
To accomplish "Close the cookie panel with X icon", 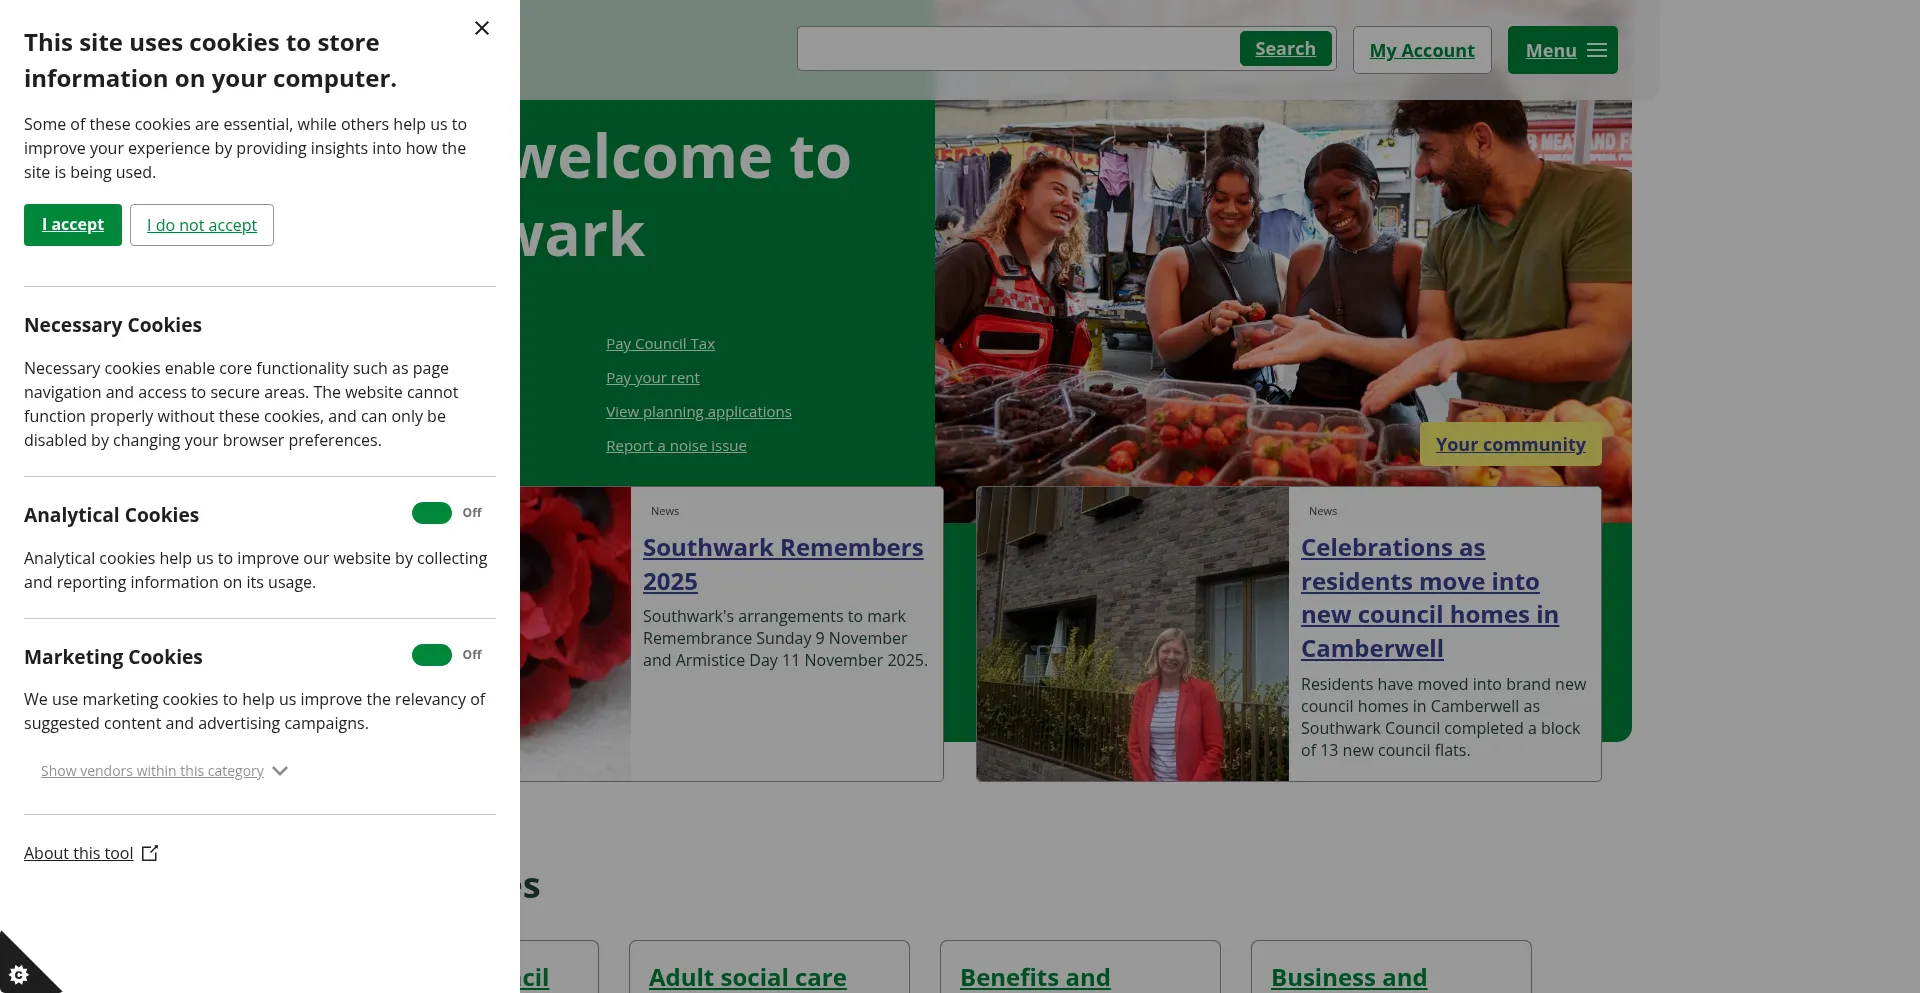I will point(482,28).
